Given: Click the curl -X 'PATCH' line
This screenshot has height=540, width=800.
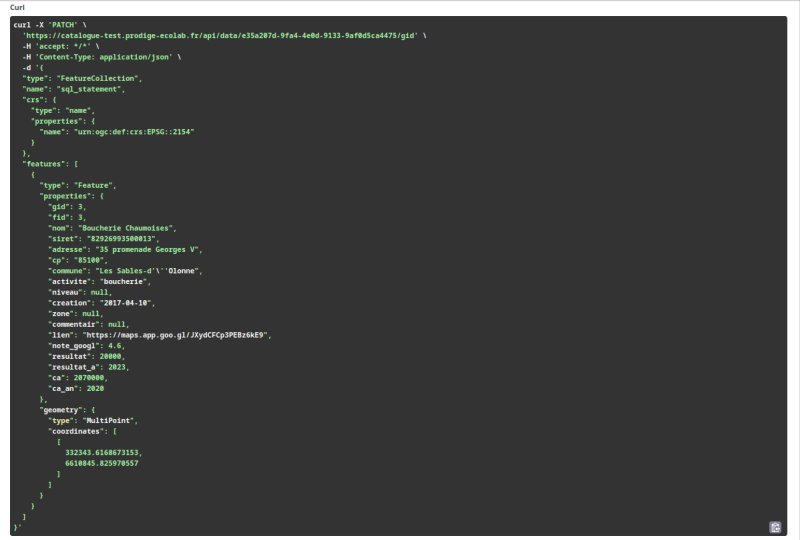Looking at the screenshot, I should coord(57,24).
